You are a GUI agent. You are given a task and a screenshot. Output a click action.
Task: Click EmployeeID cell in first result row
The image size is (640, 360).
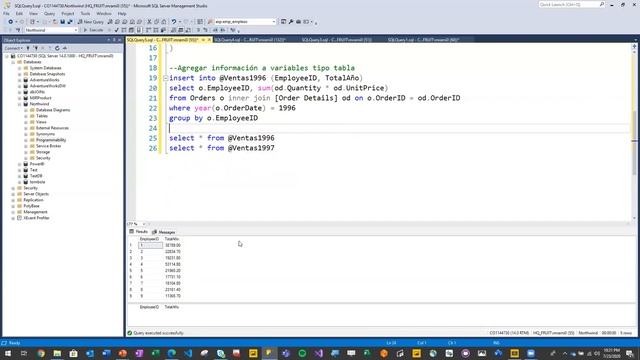click(151, 245)
